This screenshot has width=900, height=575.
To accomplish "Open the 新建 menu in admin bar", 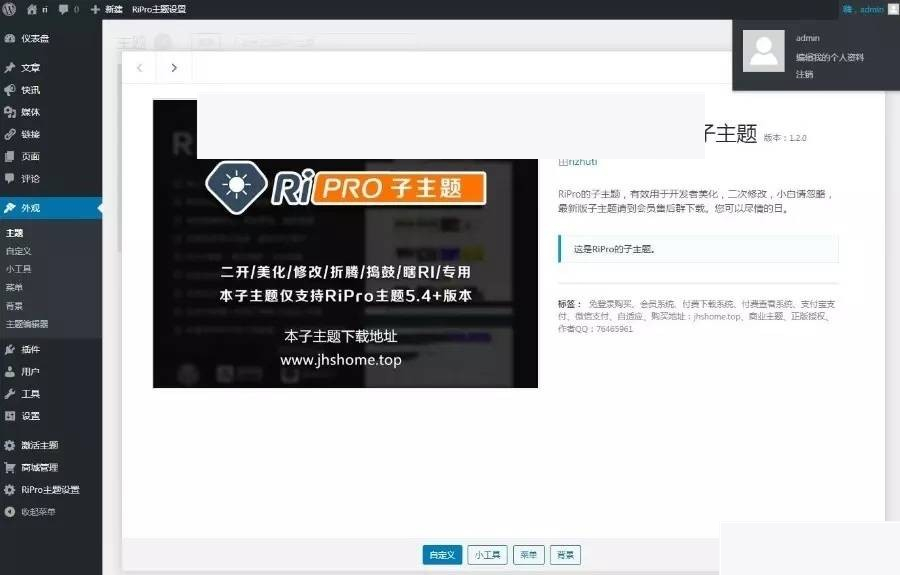I will point(107,9).
